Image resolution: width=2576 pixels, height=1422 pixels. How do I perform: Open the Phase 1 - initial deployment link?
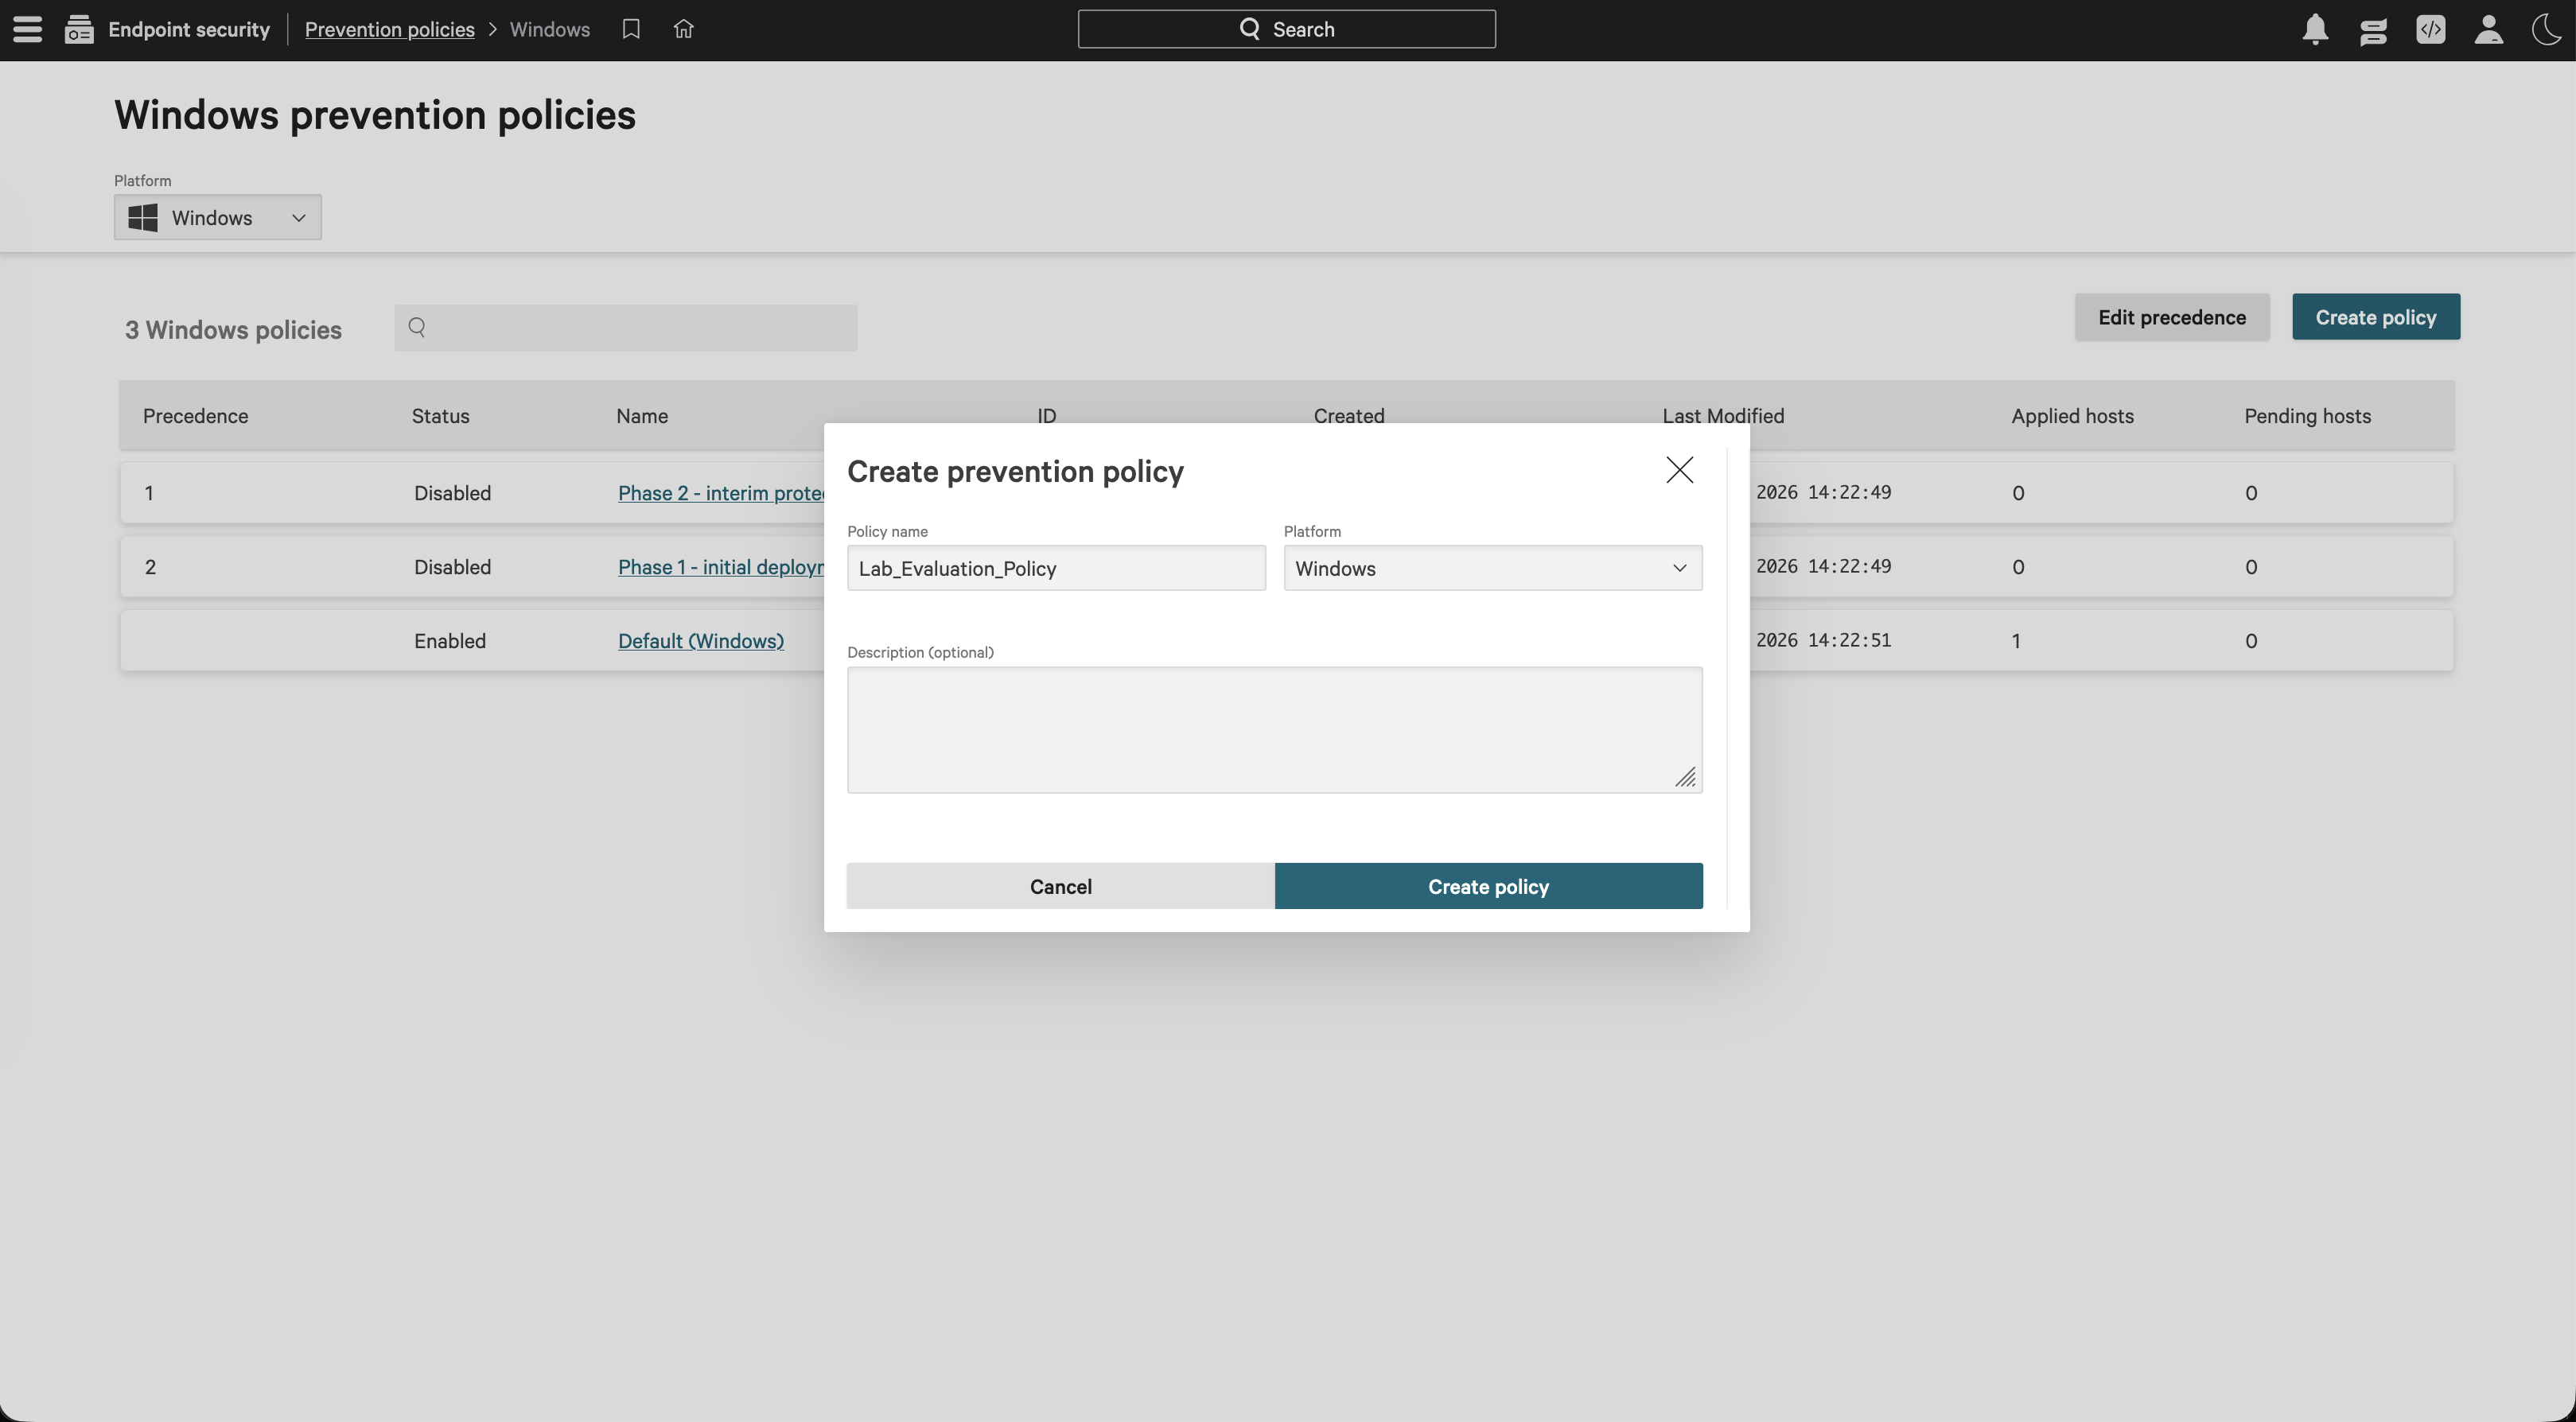click(721, 567)
